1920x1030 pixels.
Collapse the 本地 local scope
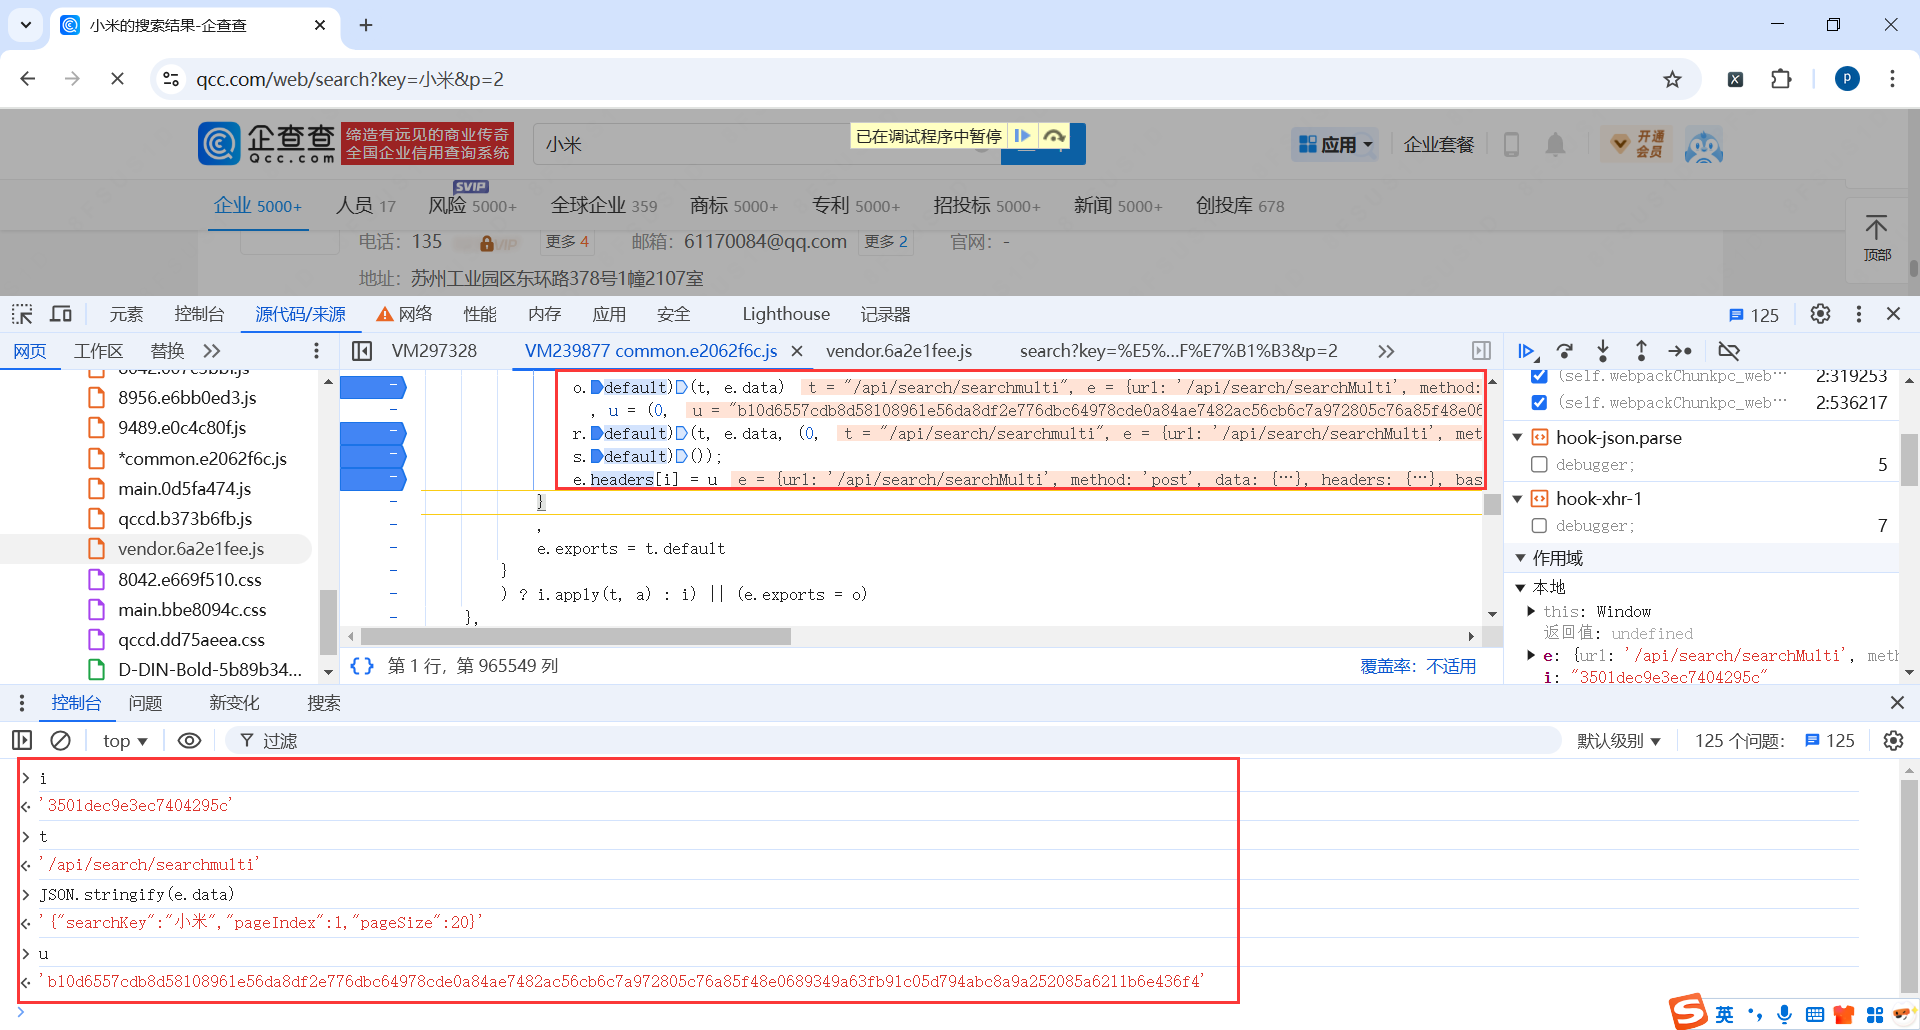pos(1520,588)
